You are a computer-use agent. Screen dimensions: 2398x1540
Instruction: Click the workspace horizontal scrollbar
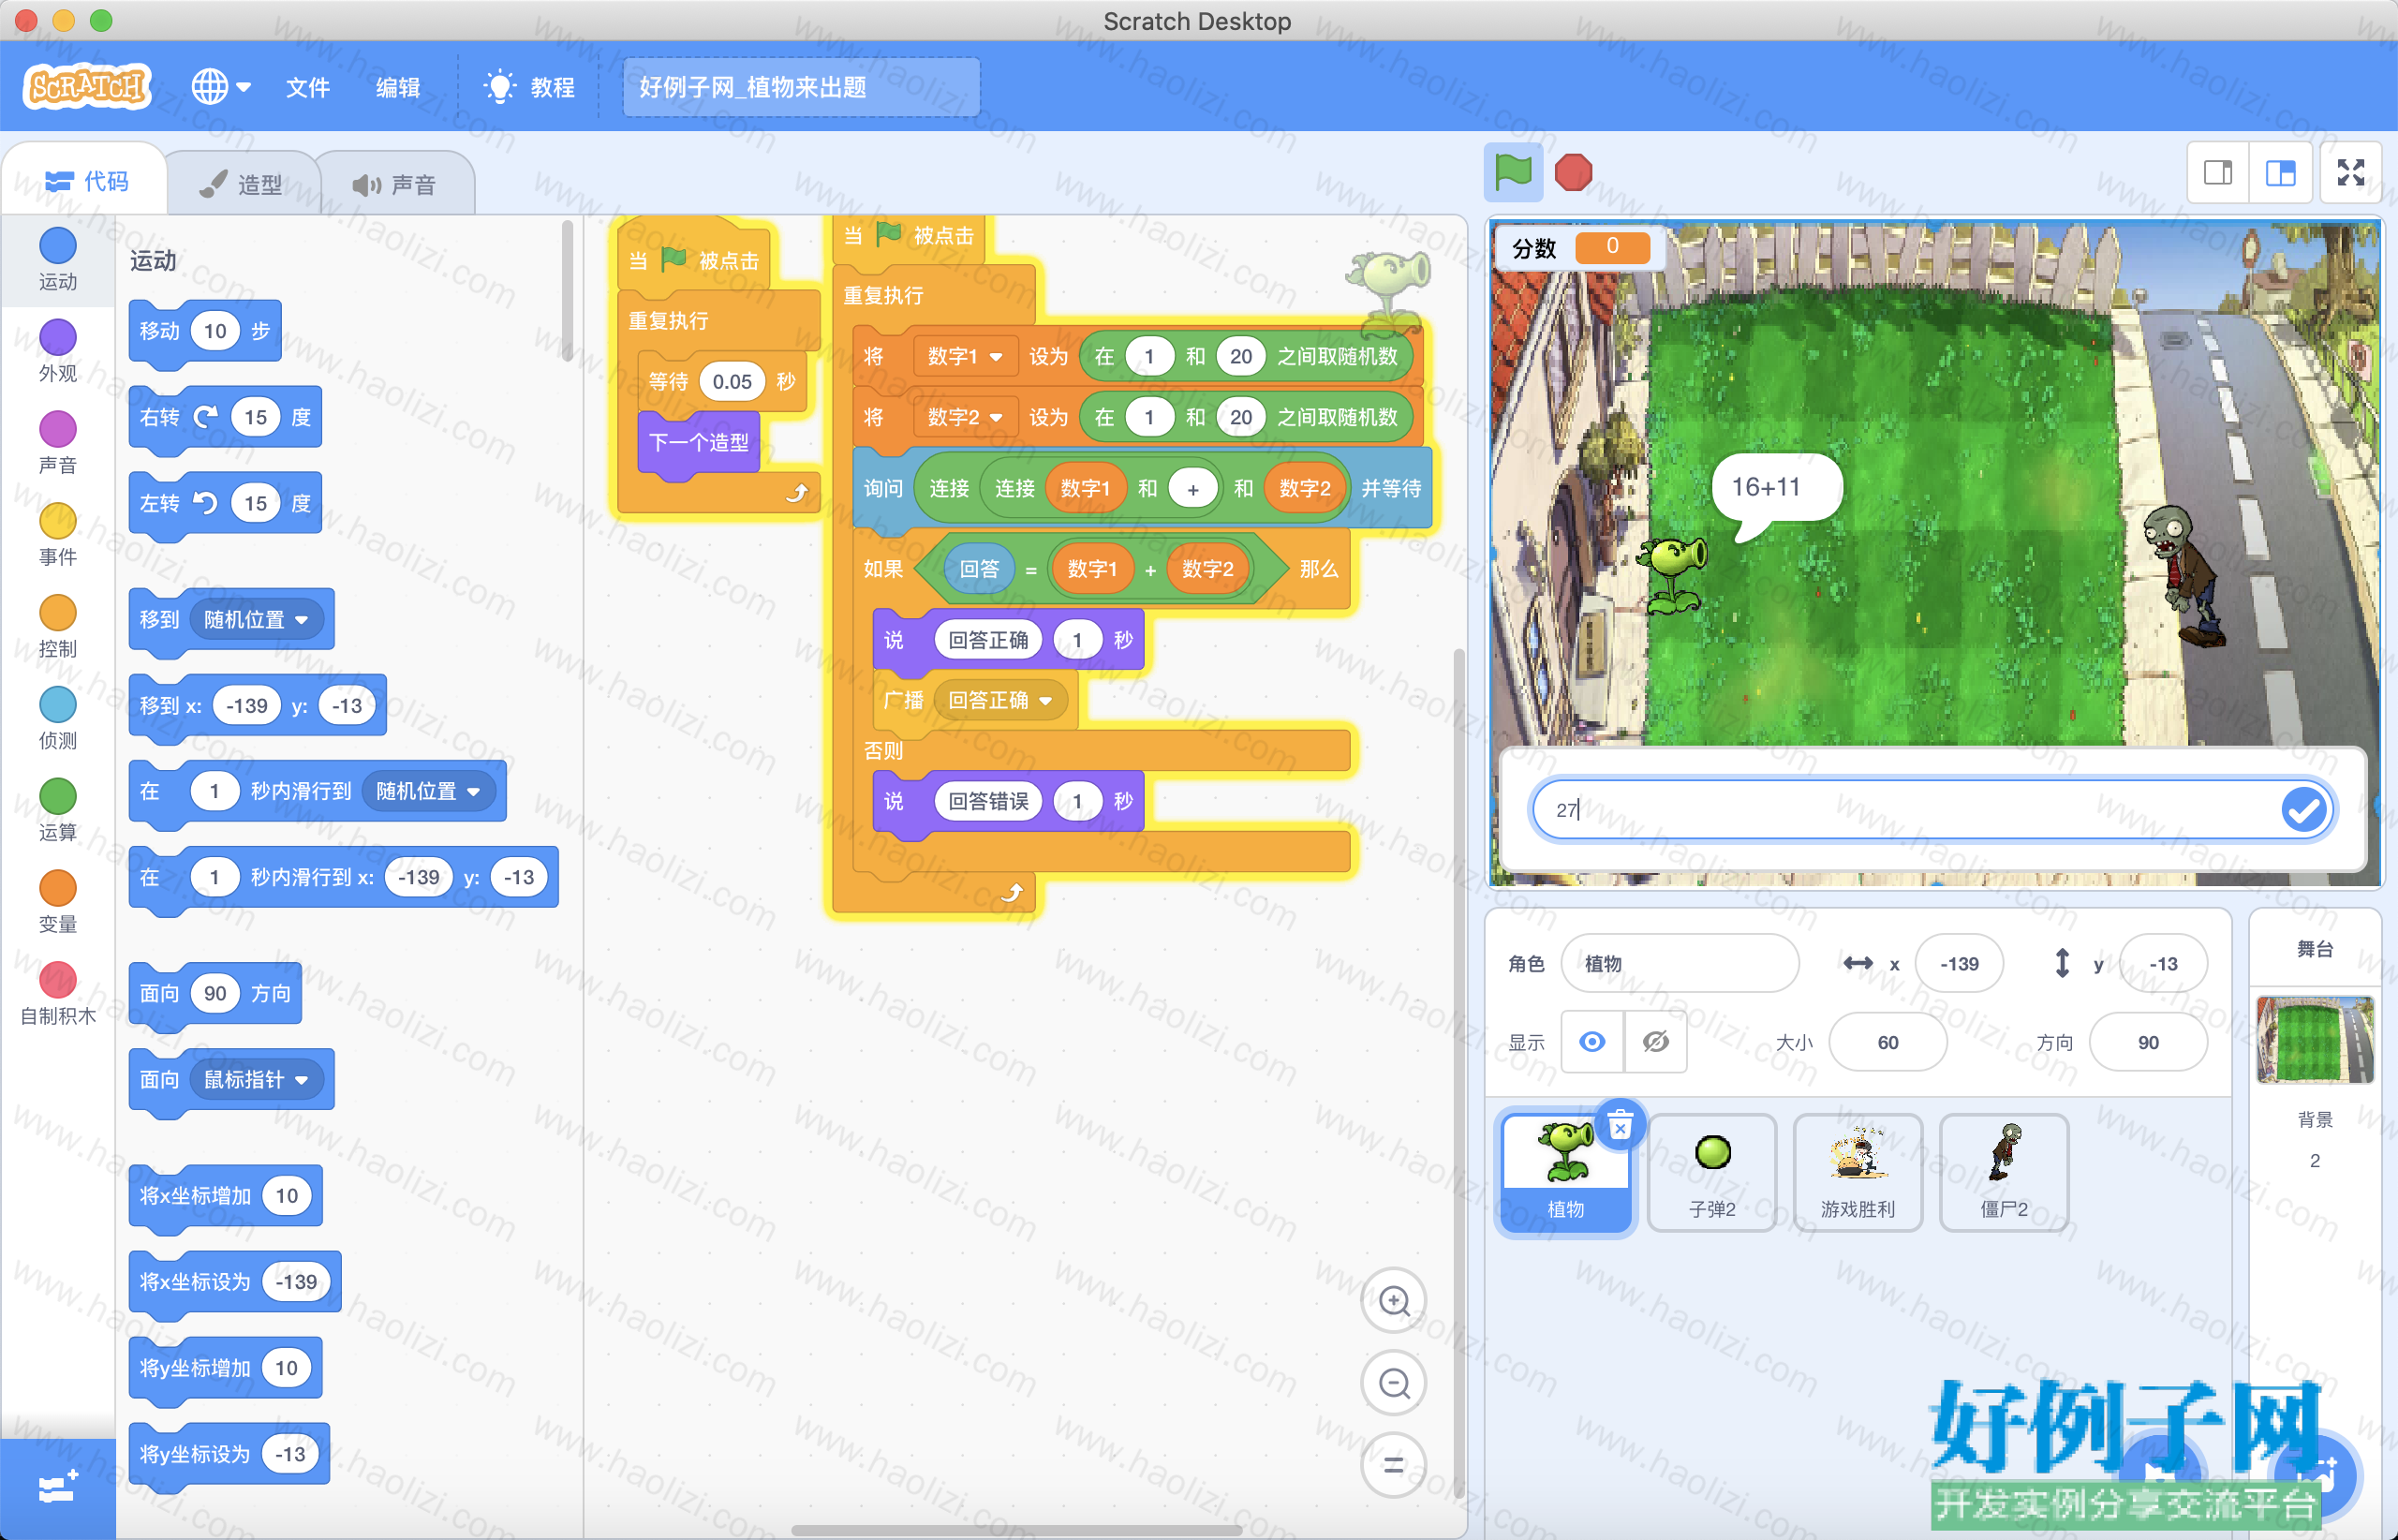click(x=1015, y=1530)
